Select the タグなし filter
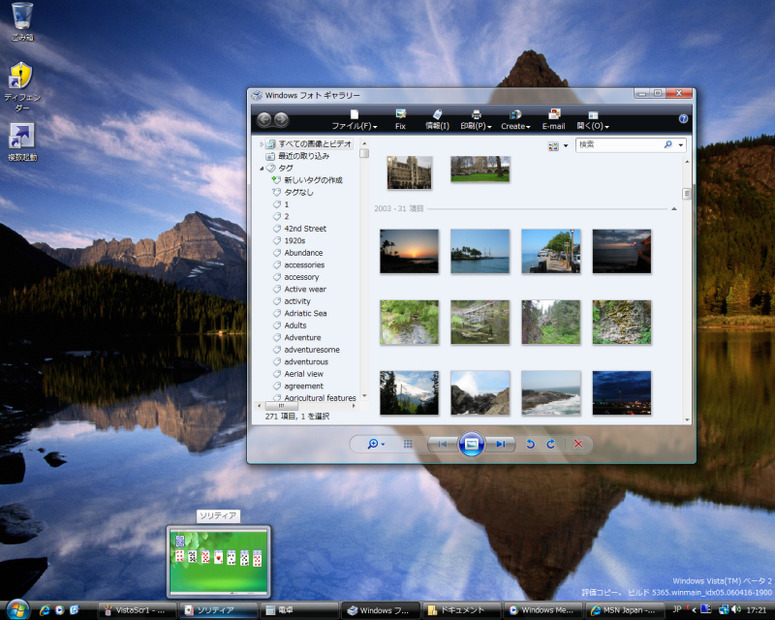Viewport: 775px width, 620px height. (299, 192)
